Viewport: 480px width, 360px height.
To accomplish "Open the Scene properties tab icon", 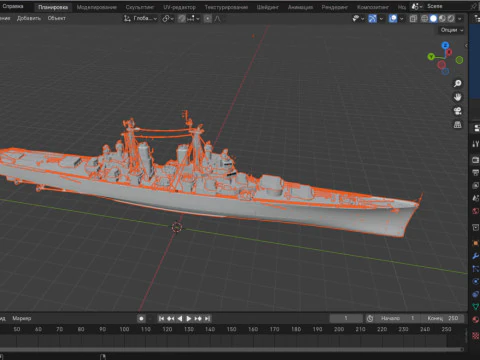I will [476, 198].
